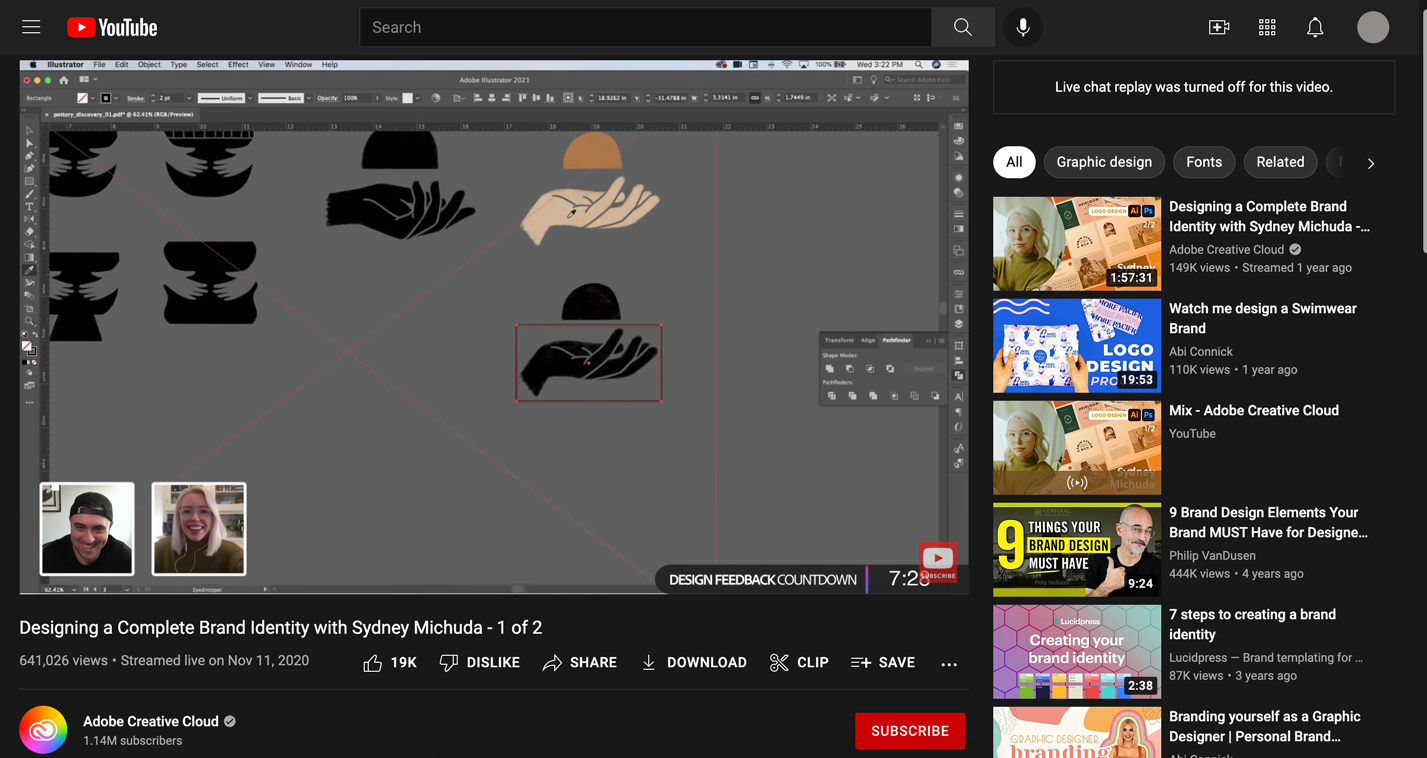Open the SHARE arrow option
The height and width of the screenshot is (758, 1427).
(579, 662)
